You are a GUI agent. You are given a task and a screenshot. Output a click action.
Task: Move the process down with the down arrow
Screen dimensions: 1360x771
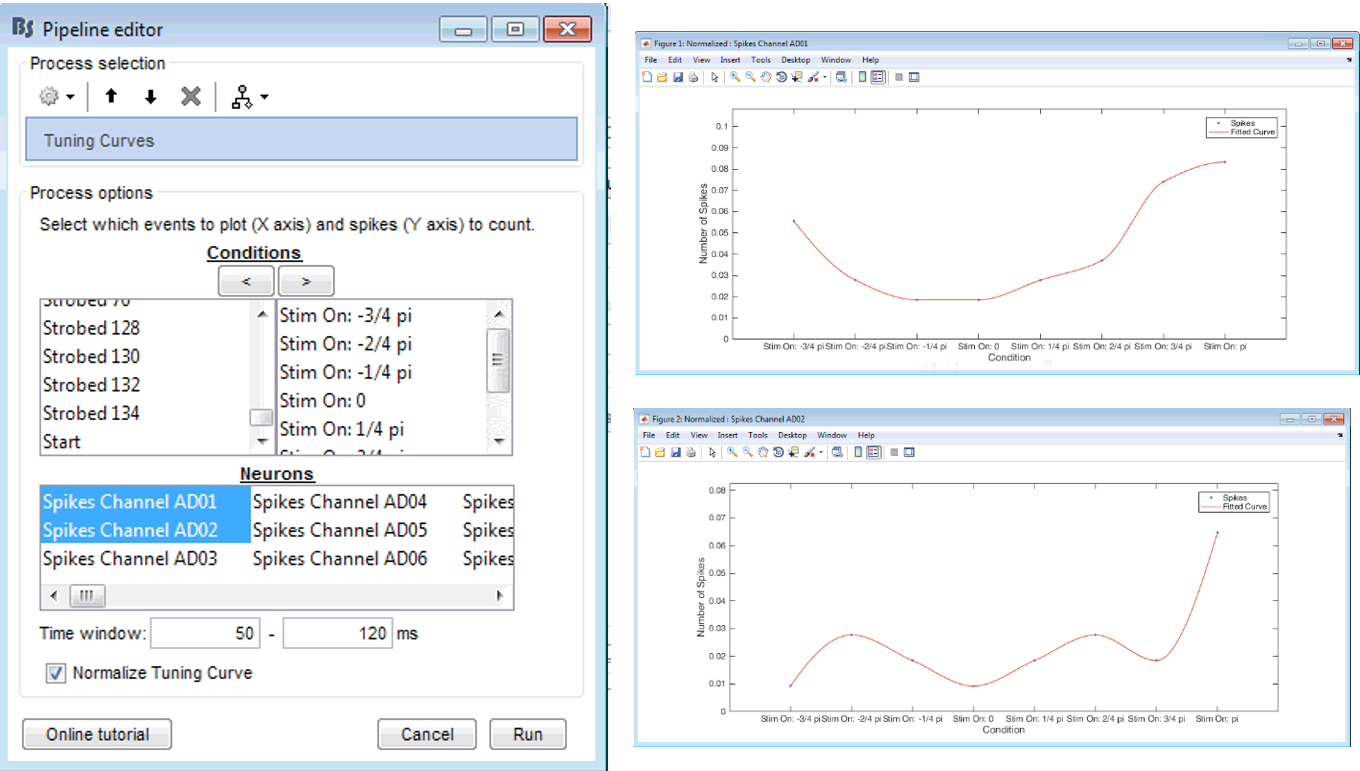click(151, 97)
